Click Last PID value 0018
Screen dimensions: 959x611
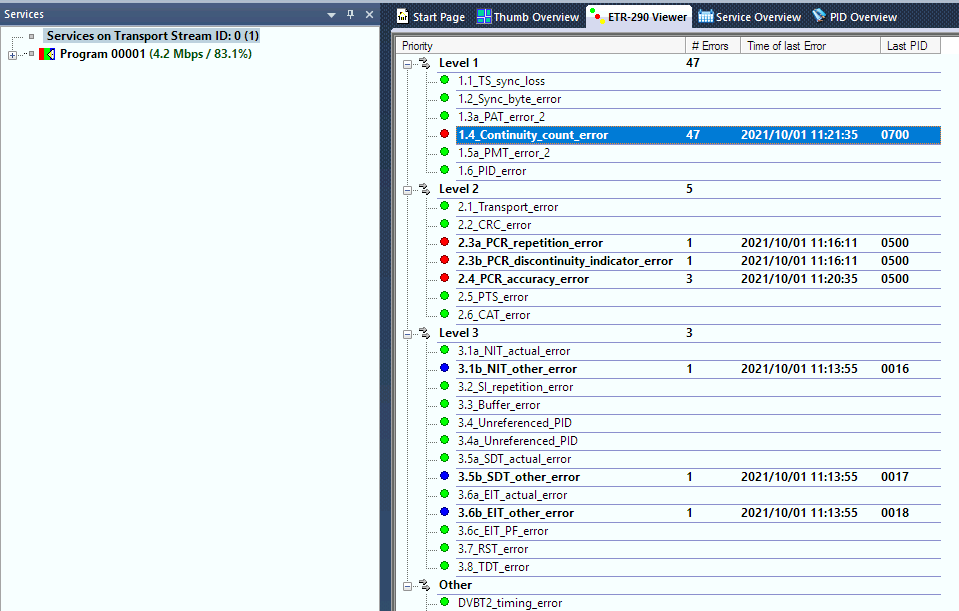tap(895, 513)
